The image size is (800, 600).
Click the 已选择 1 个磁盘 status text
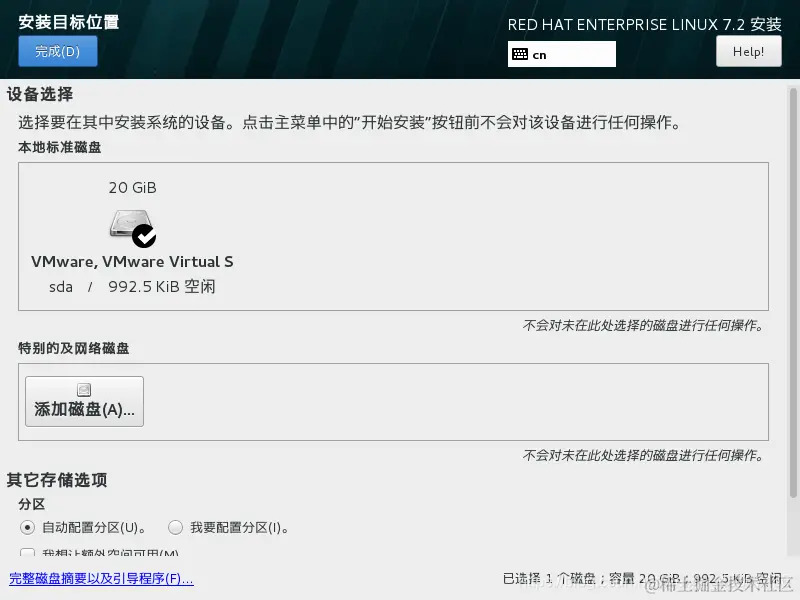642,579
